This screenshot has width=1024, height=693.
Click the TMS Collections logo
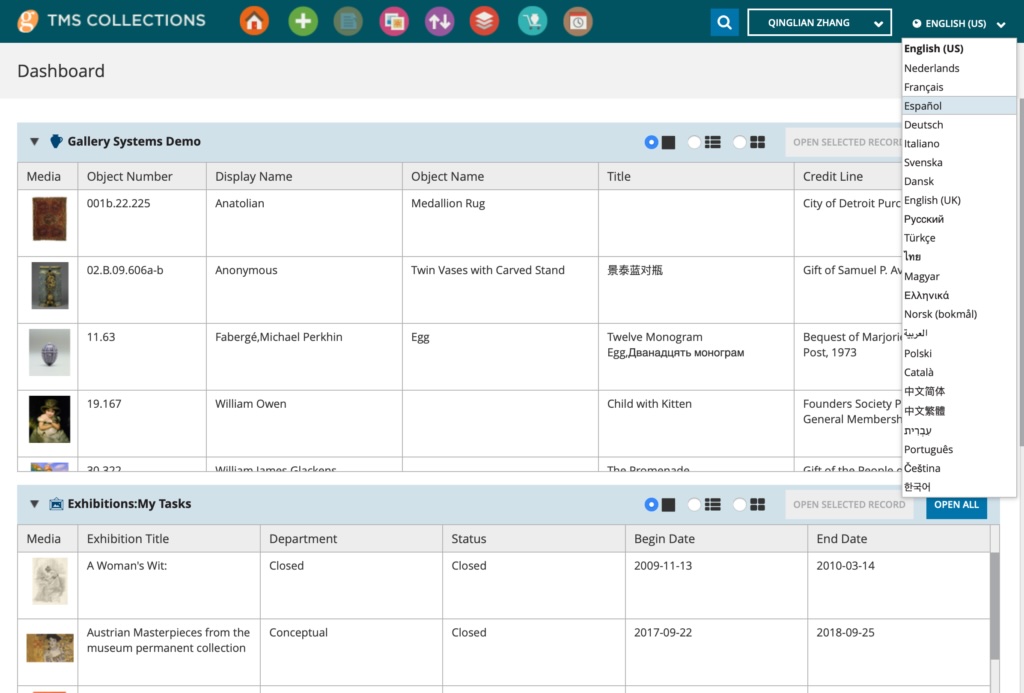click(112, 21)
